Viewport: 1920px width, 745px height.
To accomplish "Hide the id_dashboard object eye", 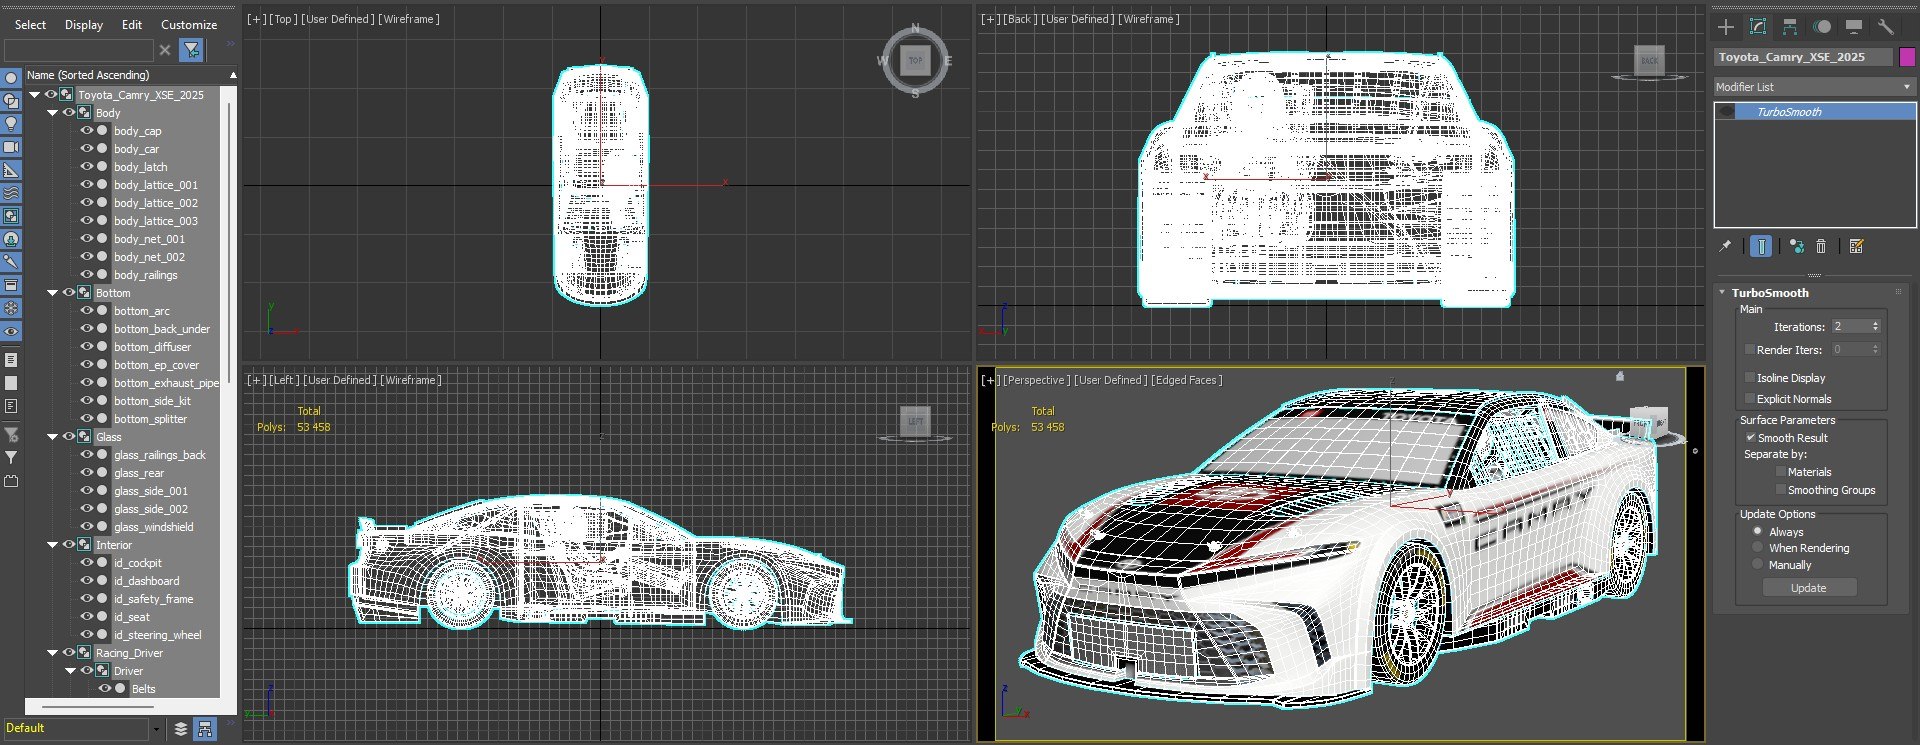I will [x=86, y=581].
